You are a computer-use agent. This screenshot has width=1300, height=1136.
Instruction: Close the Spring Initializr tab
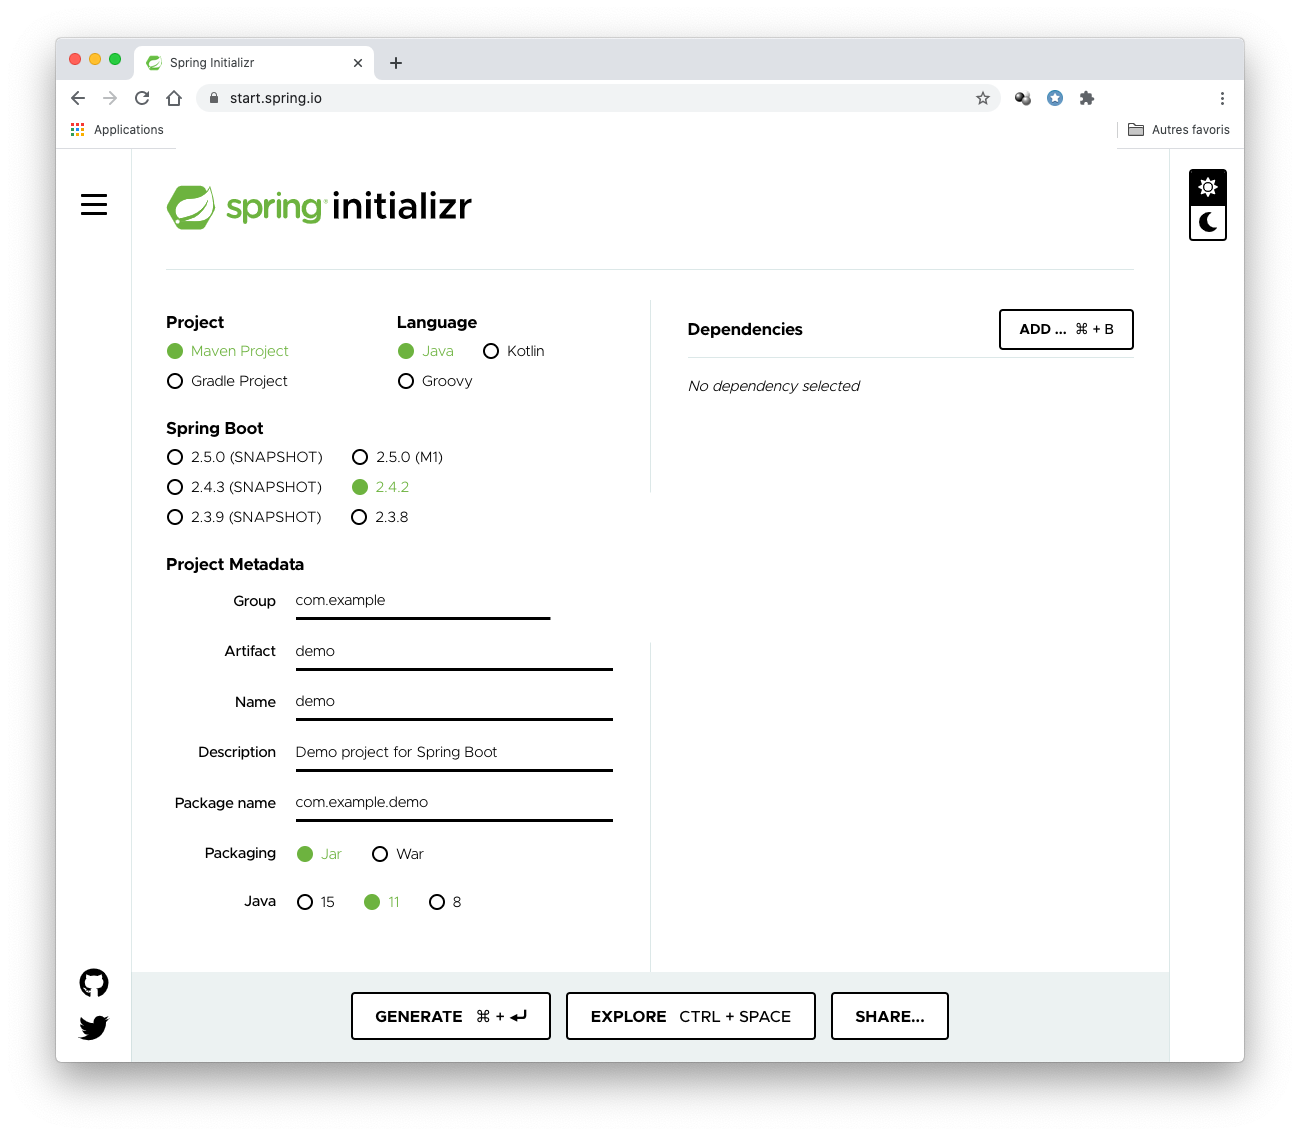coord(358,63)
